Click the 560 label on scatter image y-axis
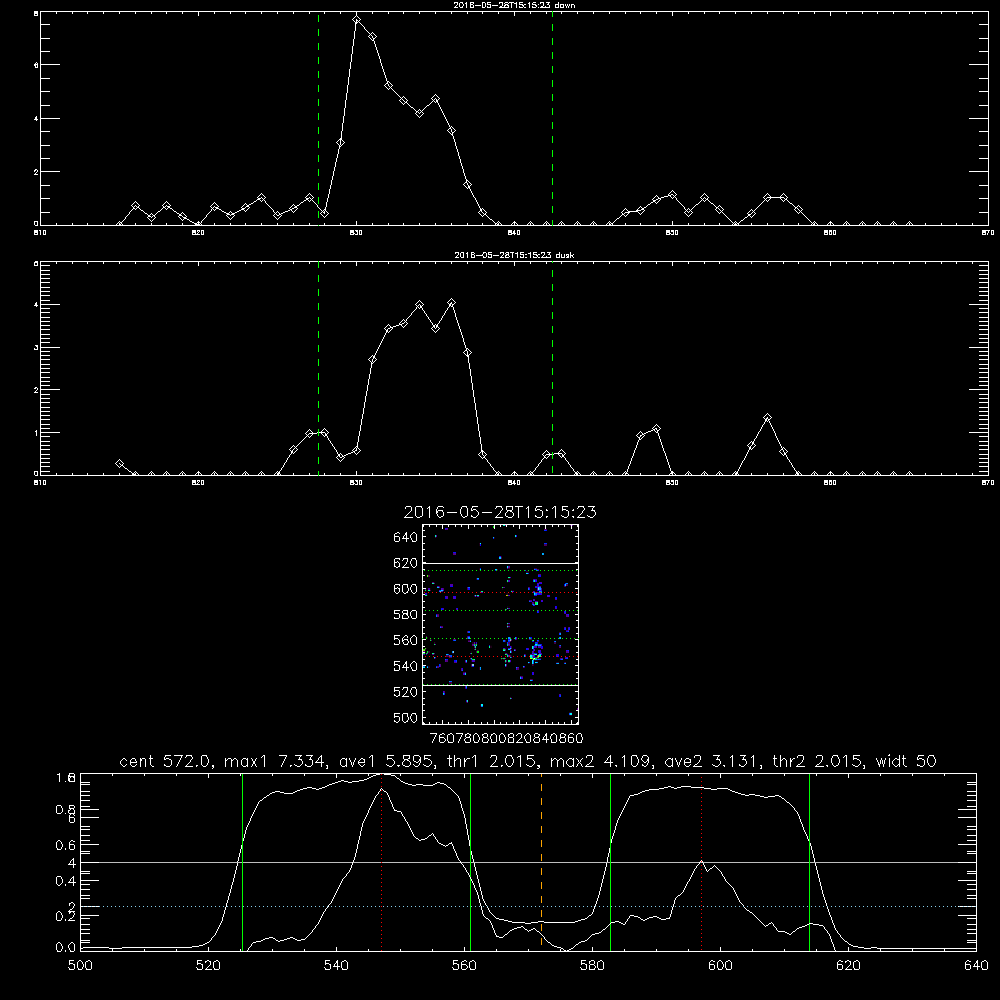 pos(406,640)
